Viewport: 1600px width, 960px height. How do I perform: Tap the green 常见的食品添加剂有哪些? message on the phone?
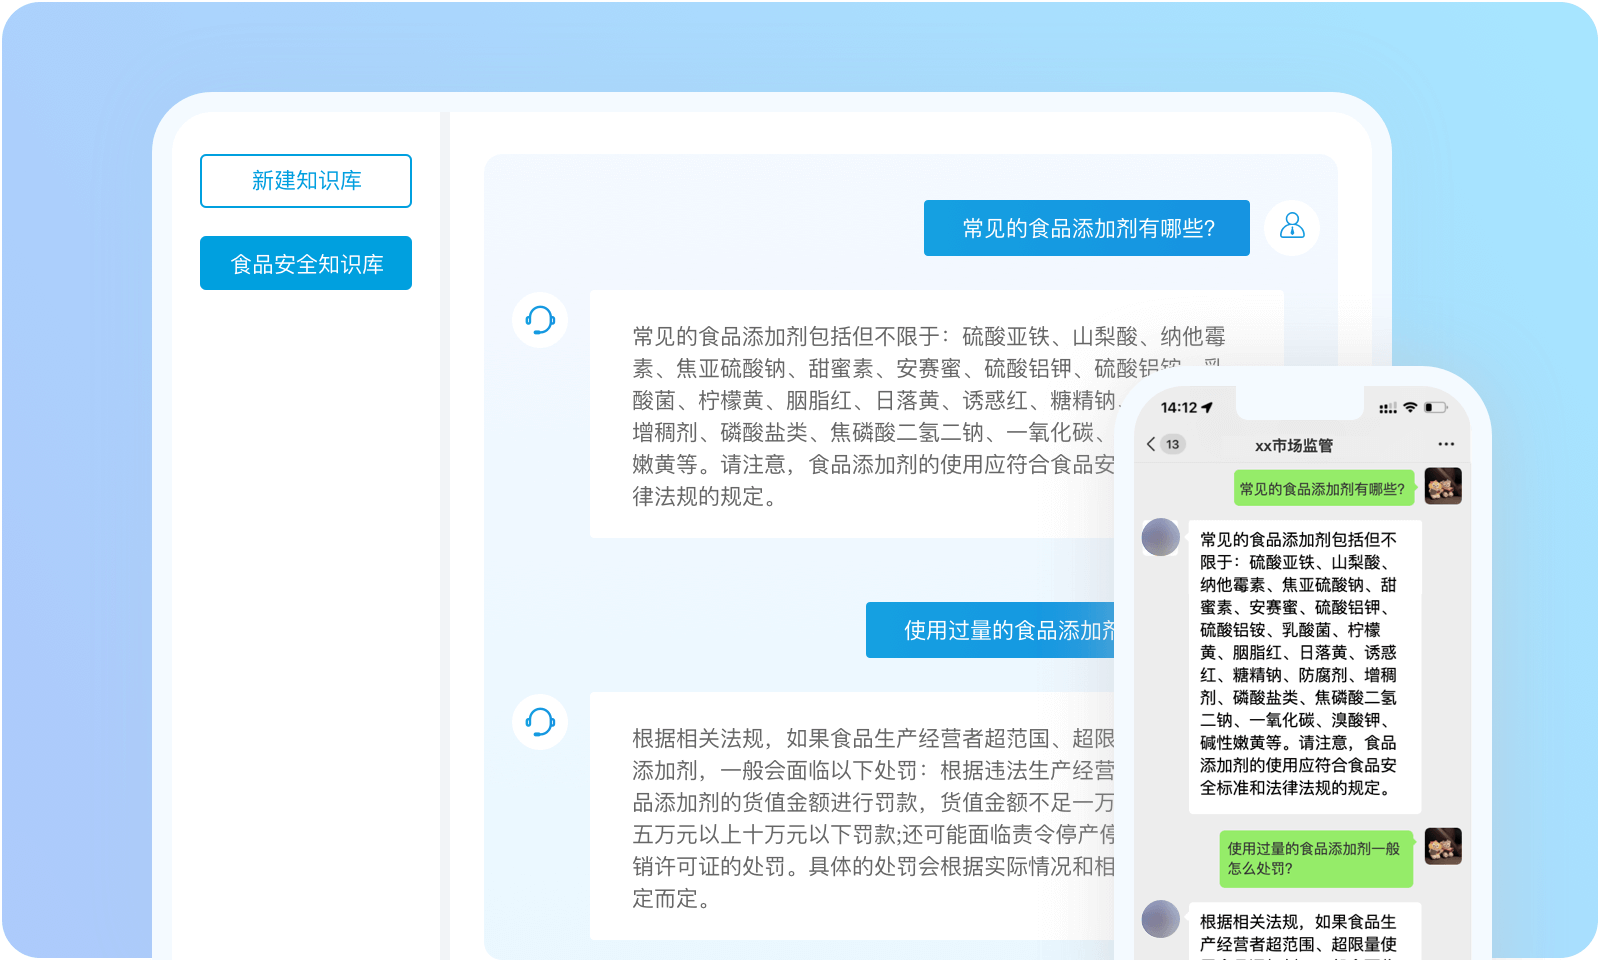(1323, 489)
